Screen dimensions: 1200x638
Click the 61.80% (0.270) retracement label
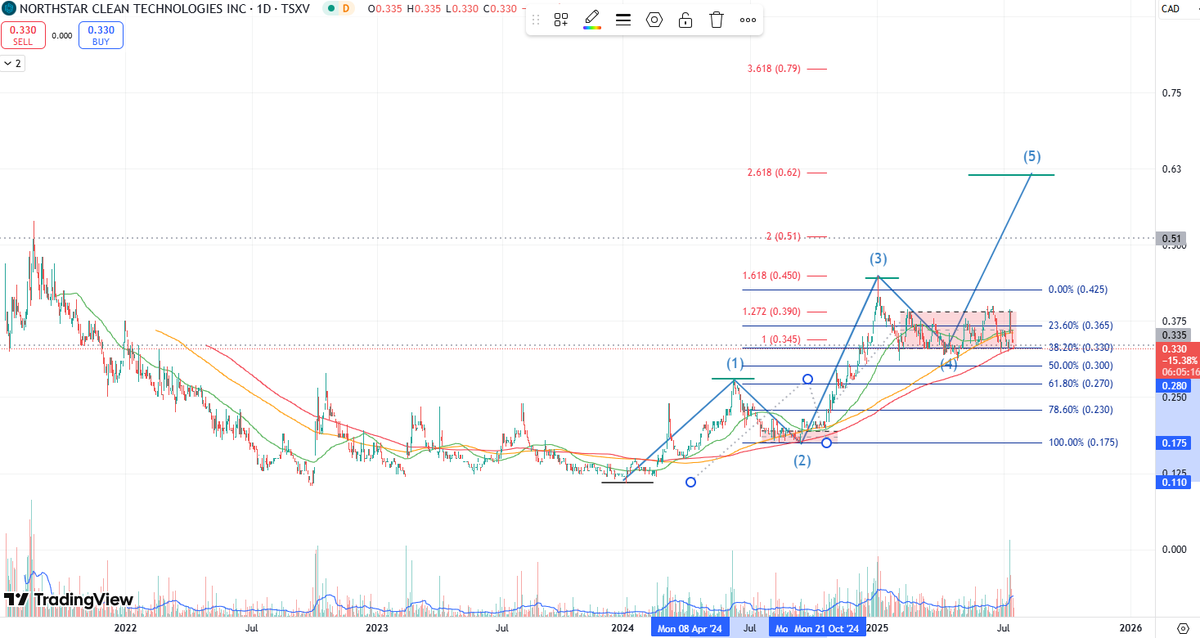click(1078, 383)
